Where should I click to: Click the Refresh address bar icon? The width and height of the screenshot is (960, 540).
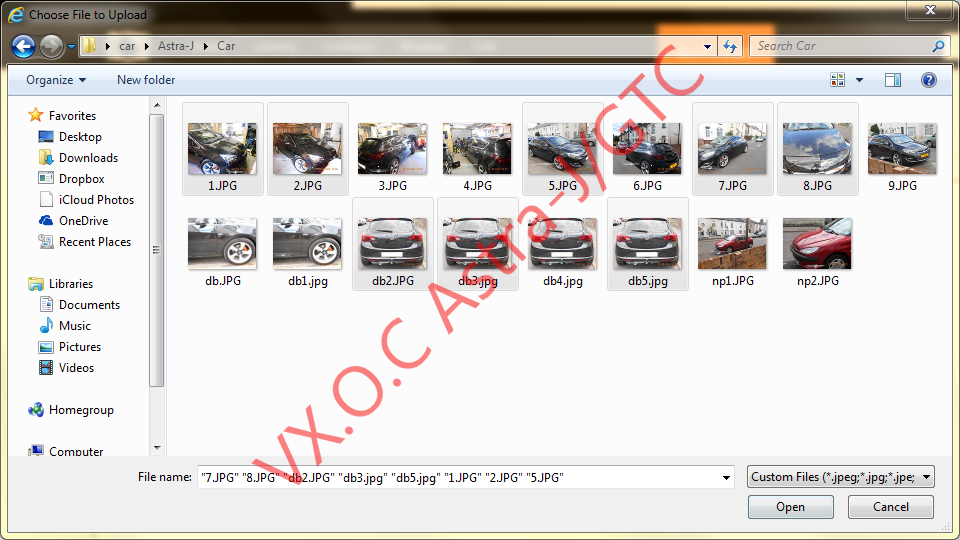pyautogui.click(x=730, y=46)
